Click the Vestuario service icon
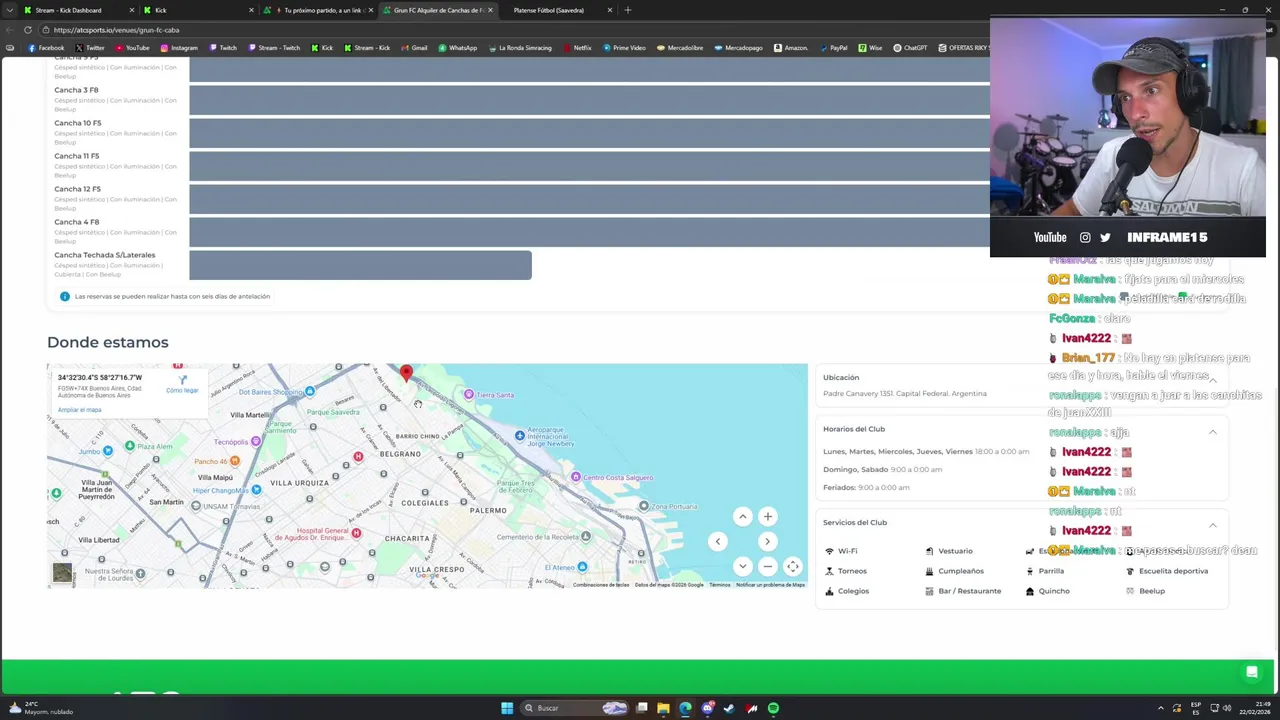 [x=929, y=551]
